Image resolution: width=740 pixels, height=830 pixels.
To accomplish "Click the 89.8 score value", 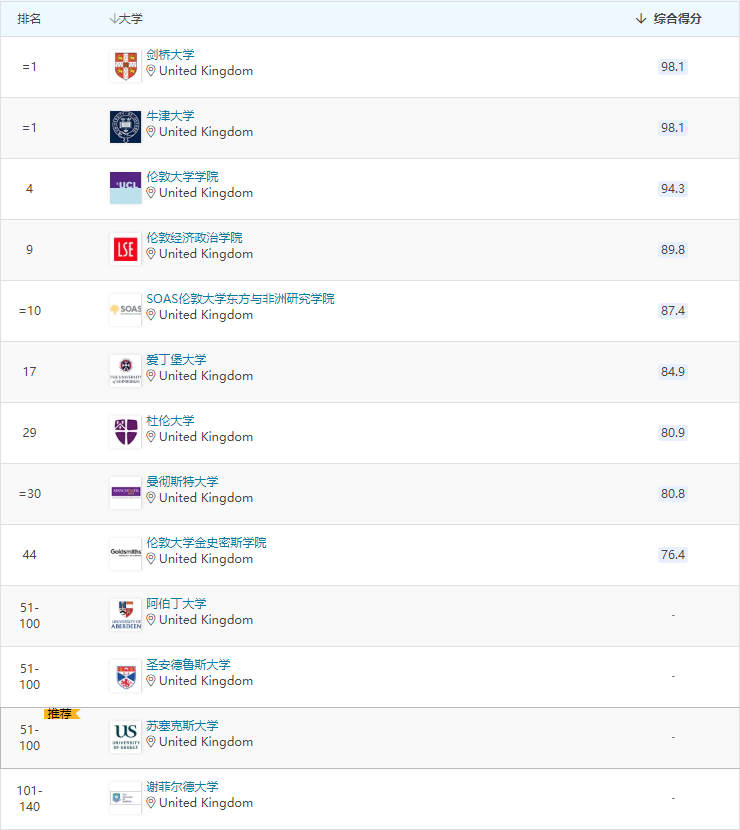I will tap(673, 249).
